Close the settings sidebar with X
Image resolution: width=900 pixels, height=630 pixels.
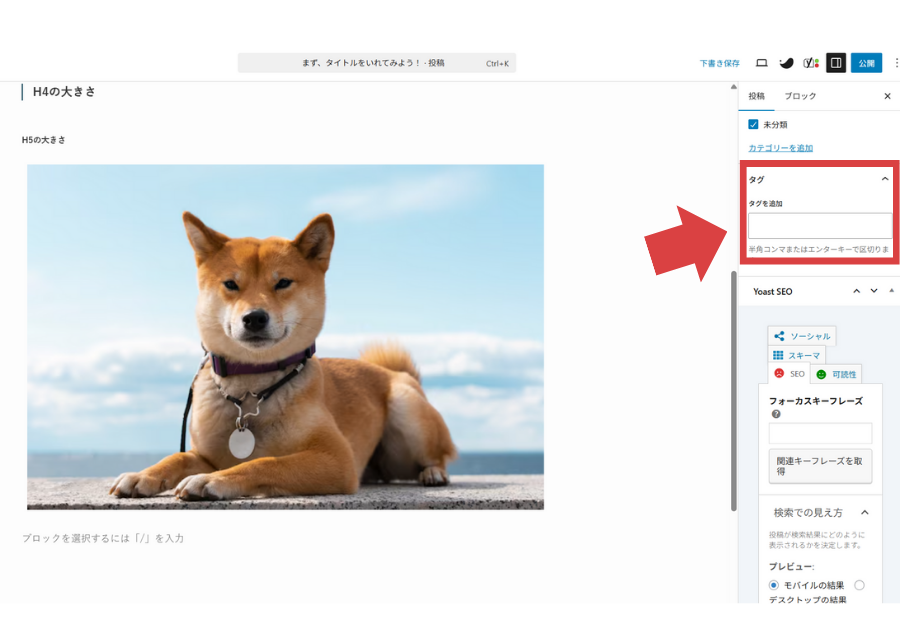click(x=887, y=96)
